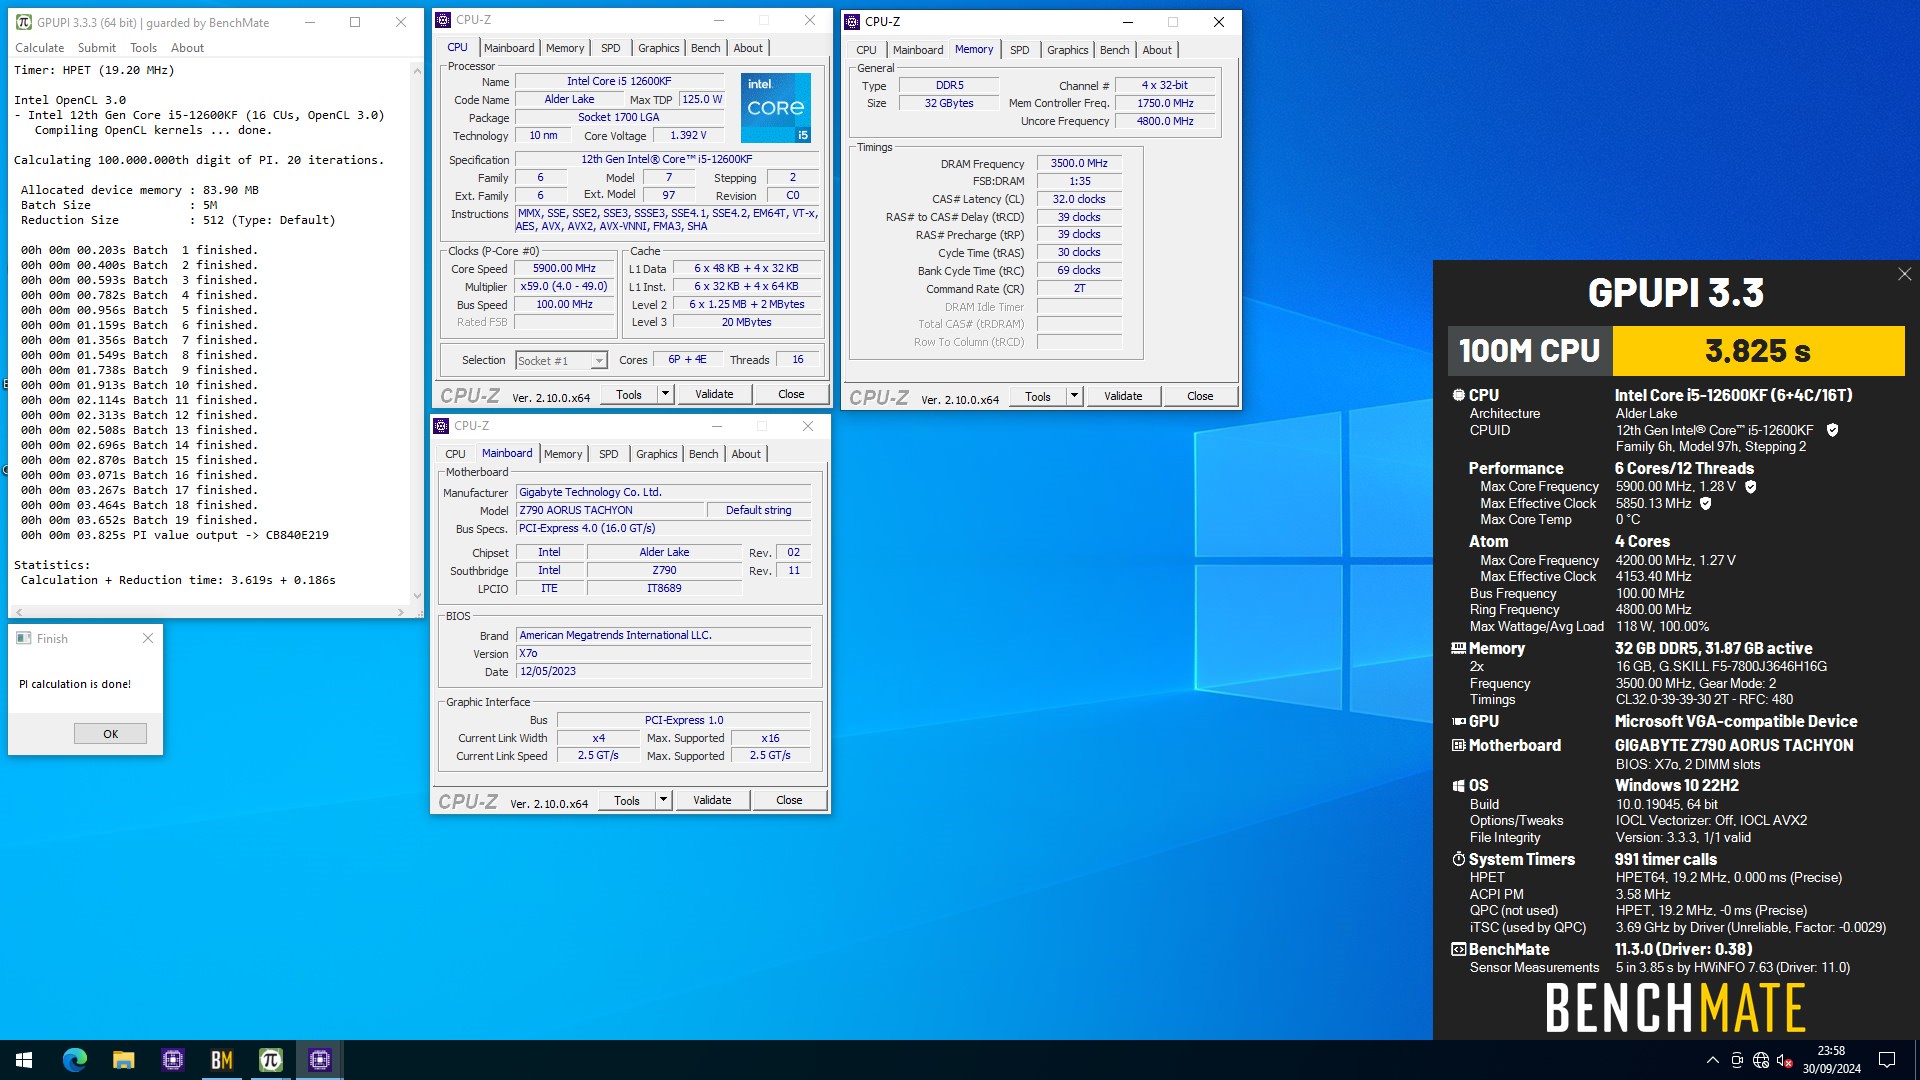
Task: Click Max Core Frequency verified shield
Action: click(1751, 487)
